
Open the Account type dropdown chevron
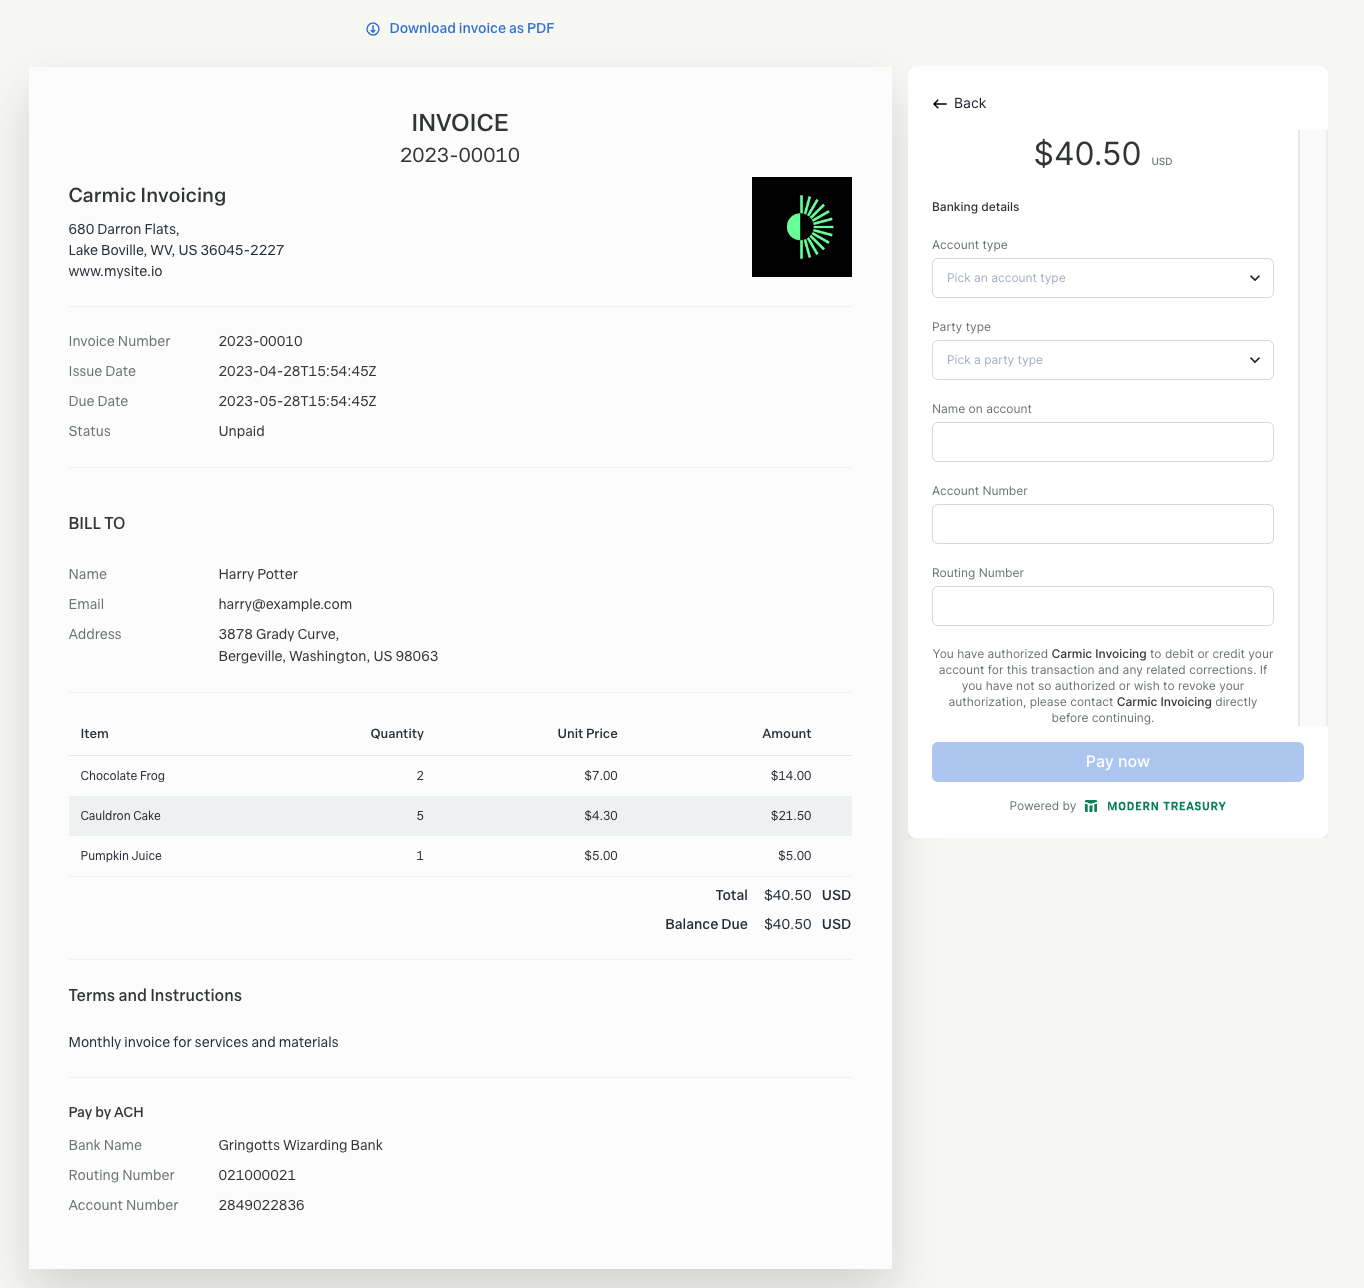pyautogui.click(x=1255, y=278)
